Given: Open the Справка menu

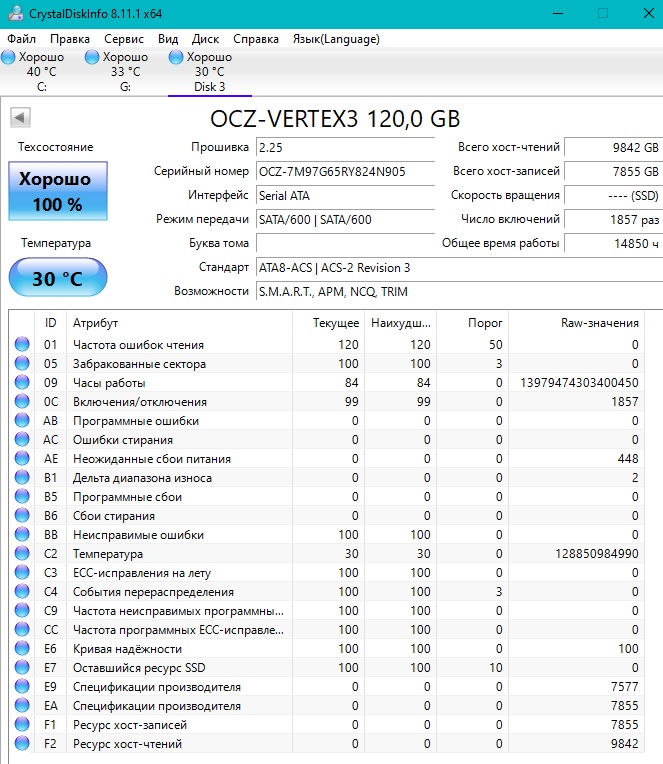Looking at the screenshot, I should point(256,39).
